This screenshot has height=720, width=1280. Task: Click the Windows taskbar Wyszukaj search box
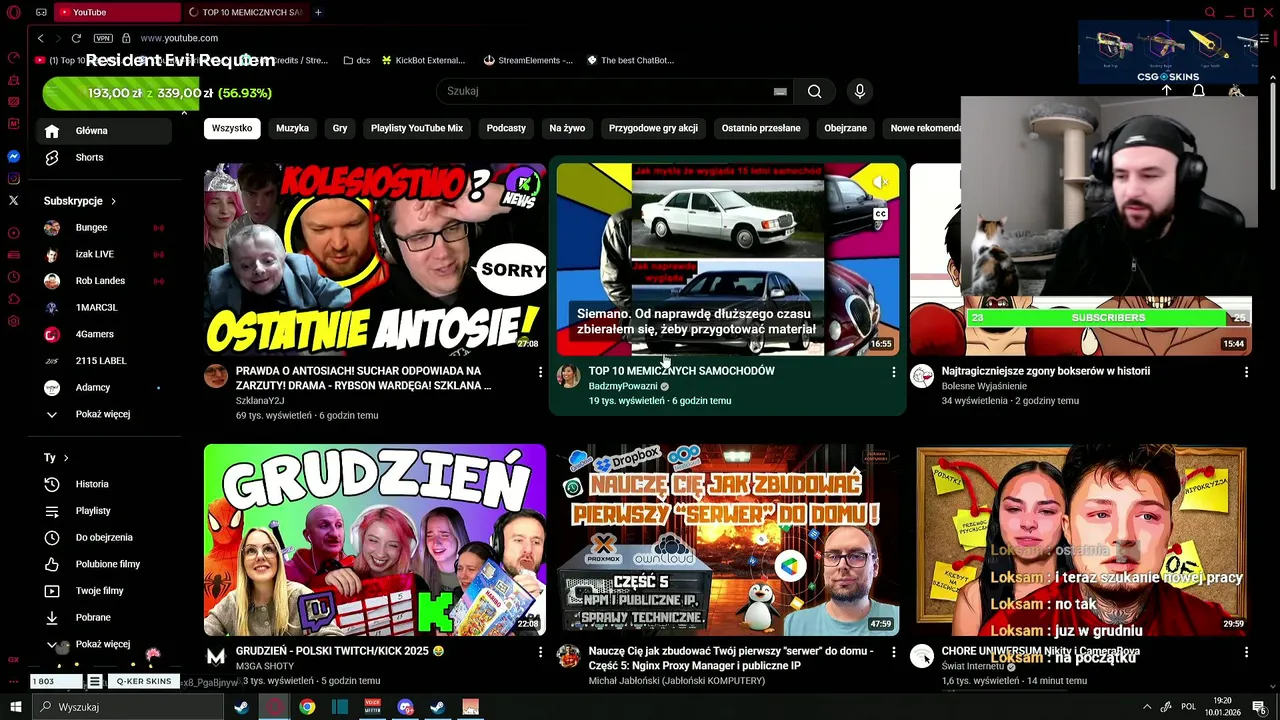click(128, 707)
